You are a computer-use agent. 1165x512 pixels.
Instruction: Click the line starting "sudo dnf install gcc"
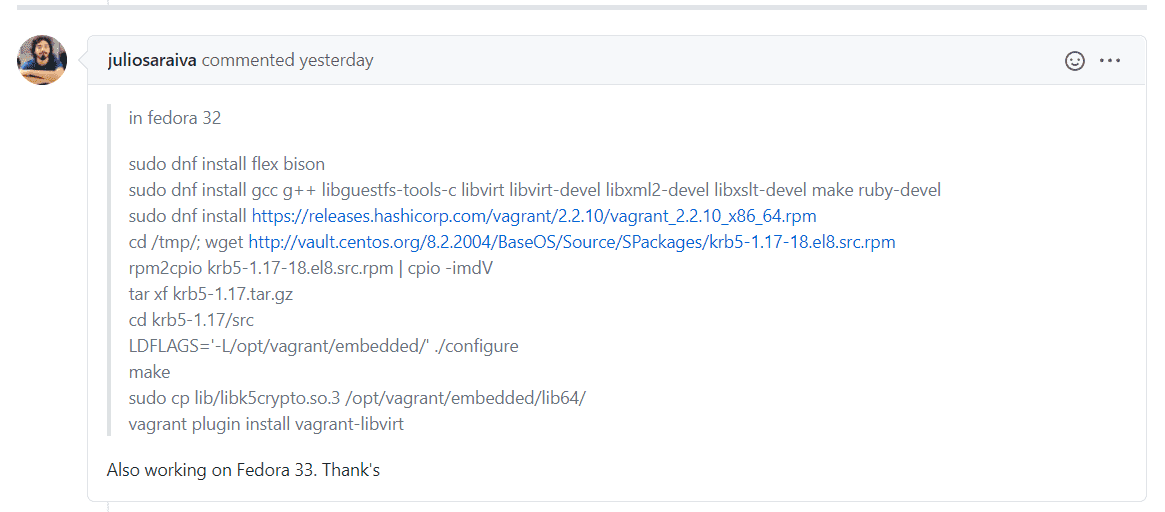tap(534, 190)
